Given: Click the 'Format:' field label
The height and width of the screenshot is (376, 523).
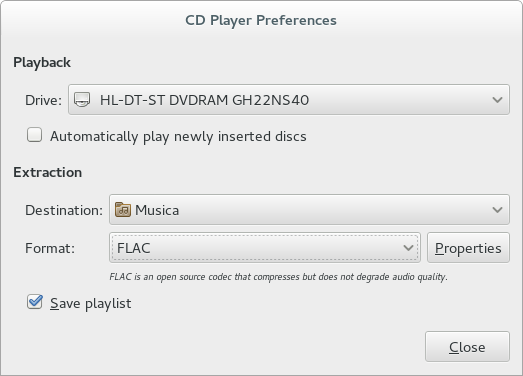Looking at the screenshot, I should pos(50,248).
